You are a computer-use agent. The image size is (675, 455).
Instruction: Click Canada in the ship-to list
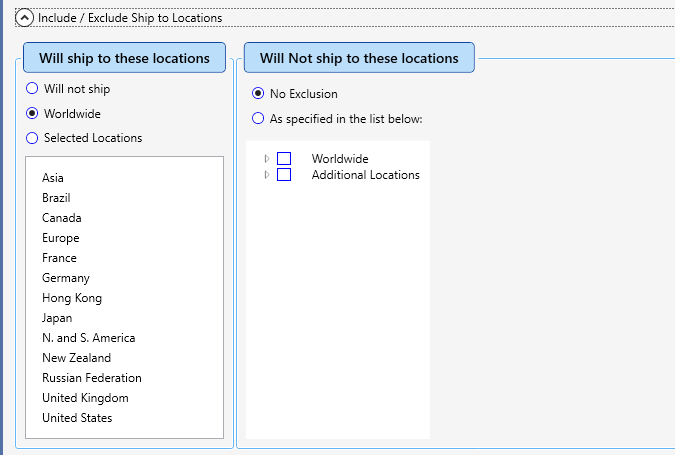point(62,218)
